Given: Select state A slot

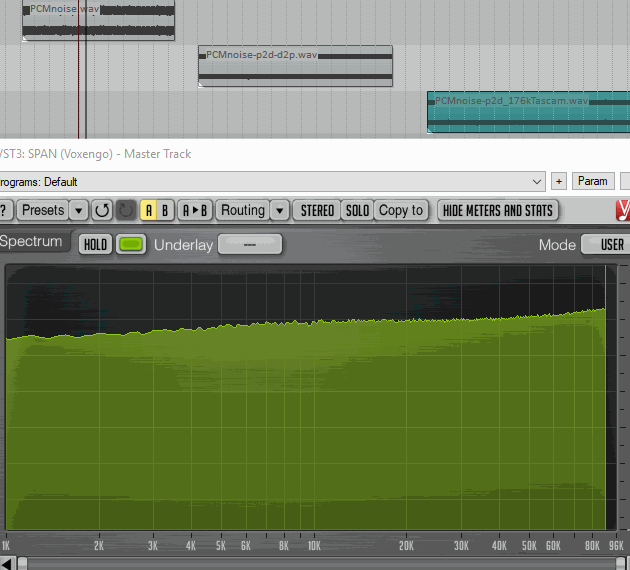Looking at the screenshot, I should (148, 210).
